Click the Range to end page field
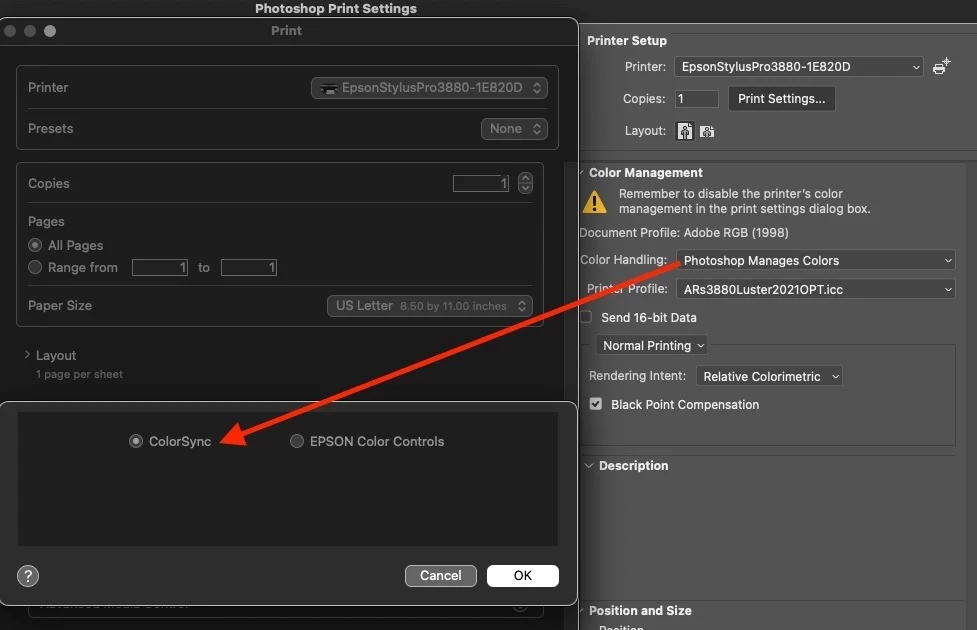 click(249, 267)
